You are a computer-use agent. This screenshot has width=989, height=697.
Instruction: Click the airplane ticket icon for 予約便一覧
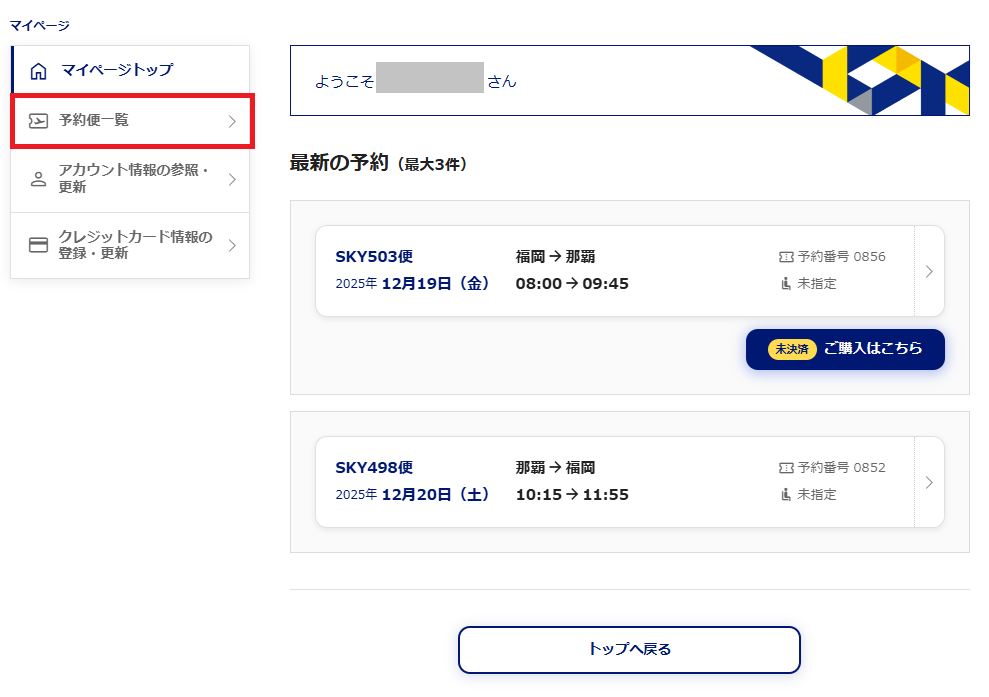[38, 121]
